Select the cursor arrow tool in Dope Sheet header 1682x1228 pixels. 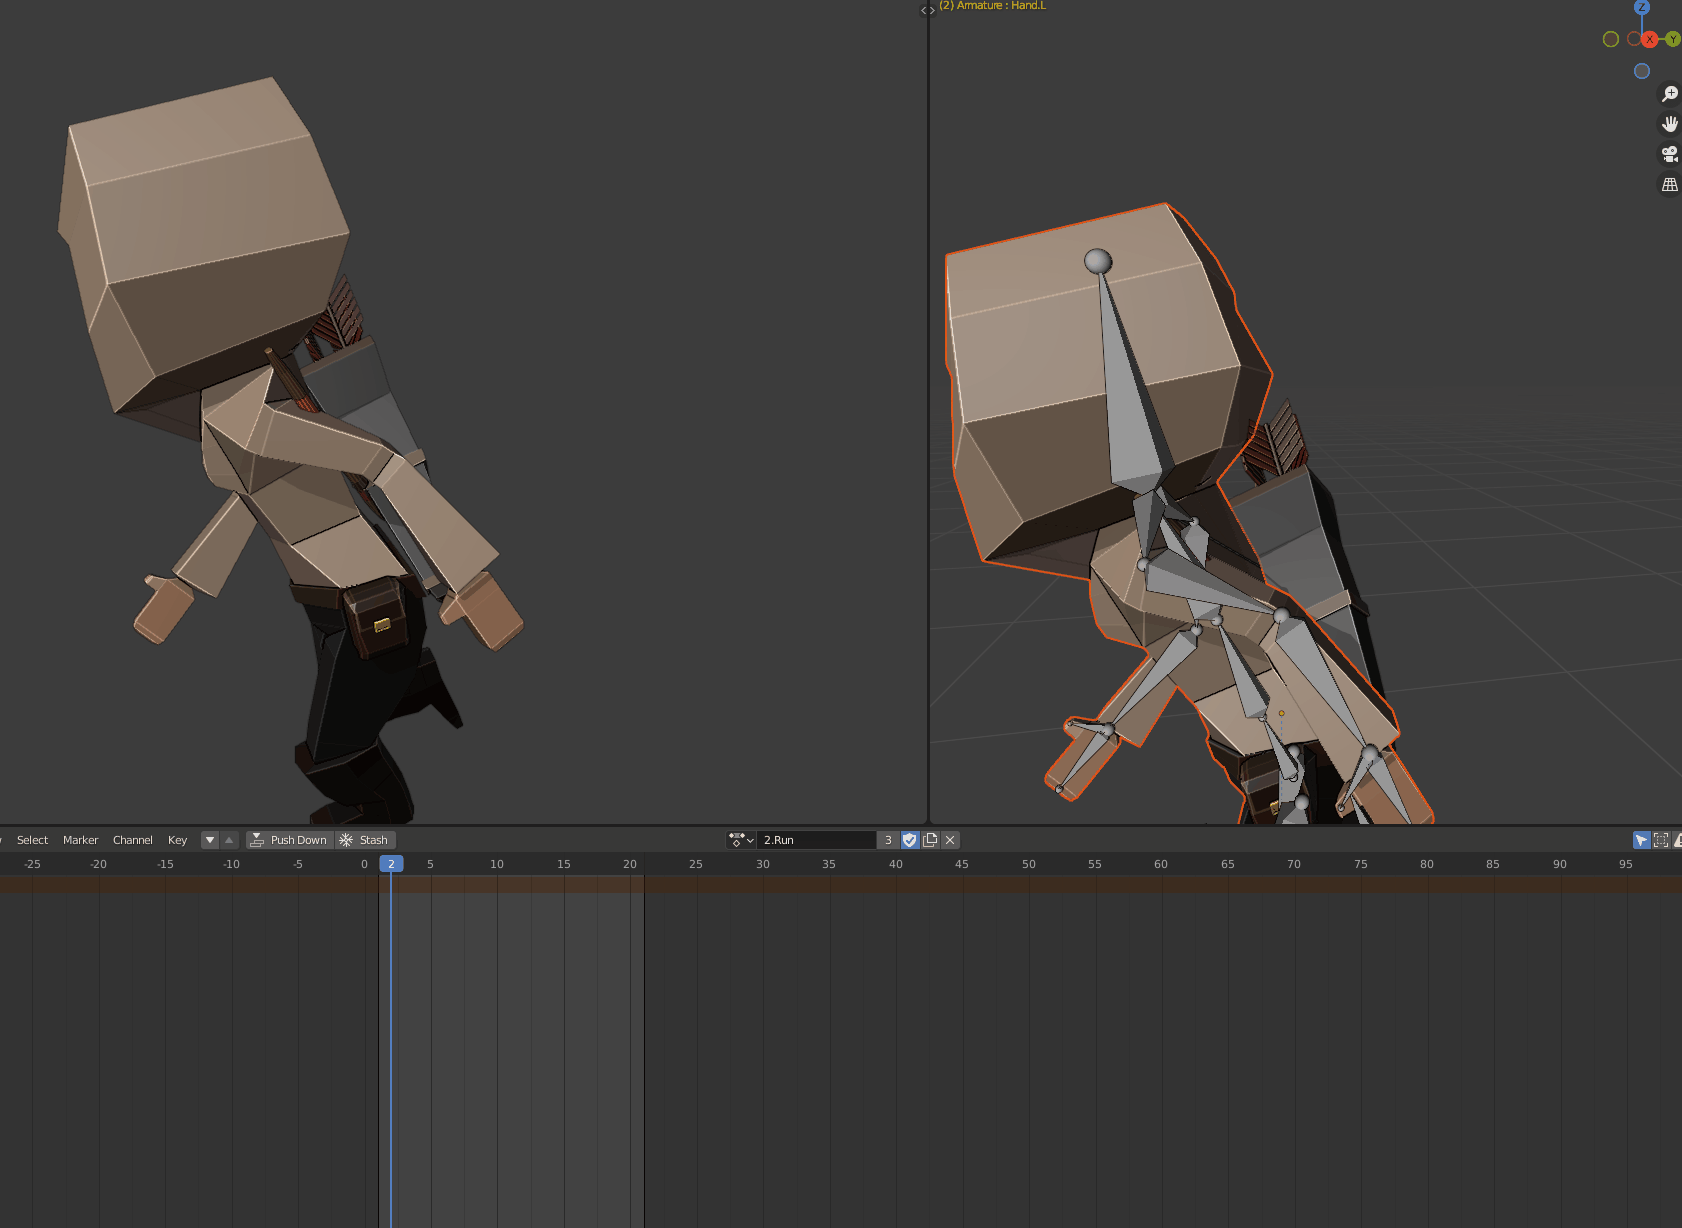tap(1641, 840)
